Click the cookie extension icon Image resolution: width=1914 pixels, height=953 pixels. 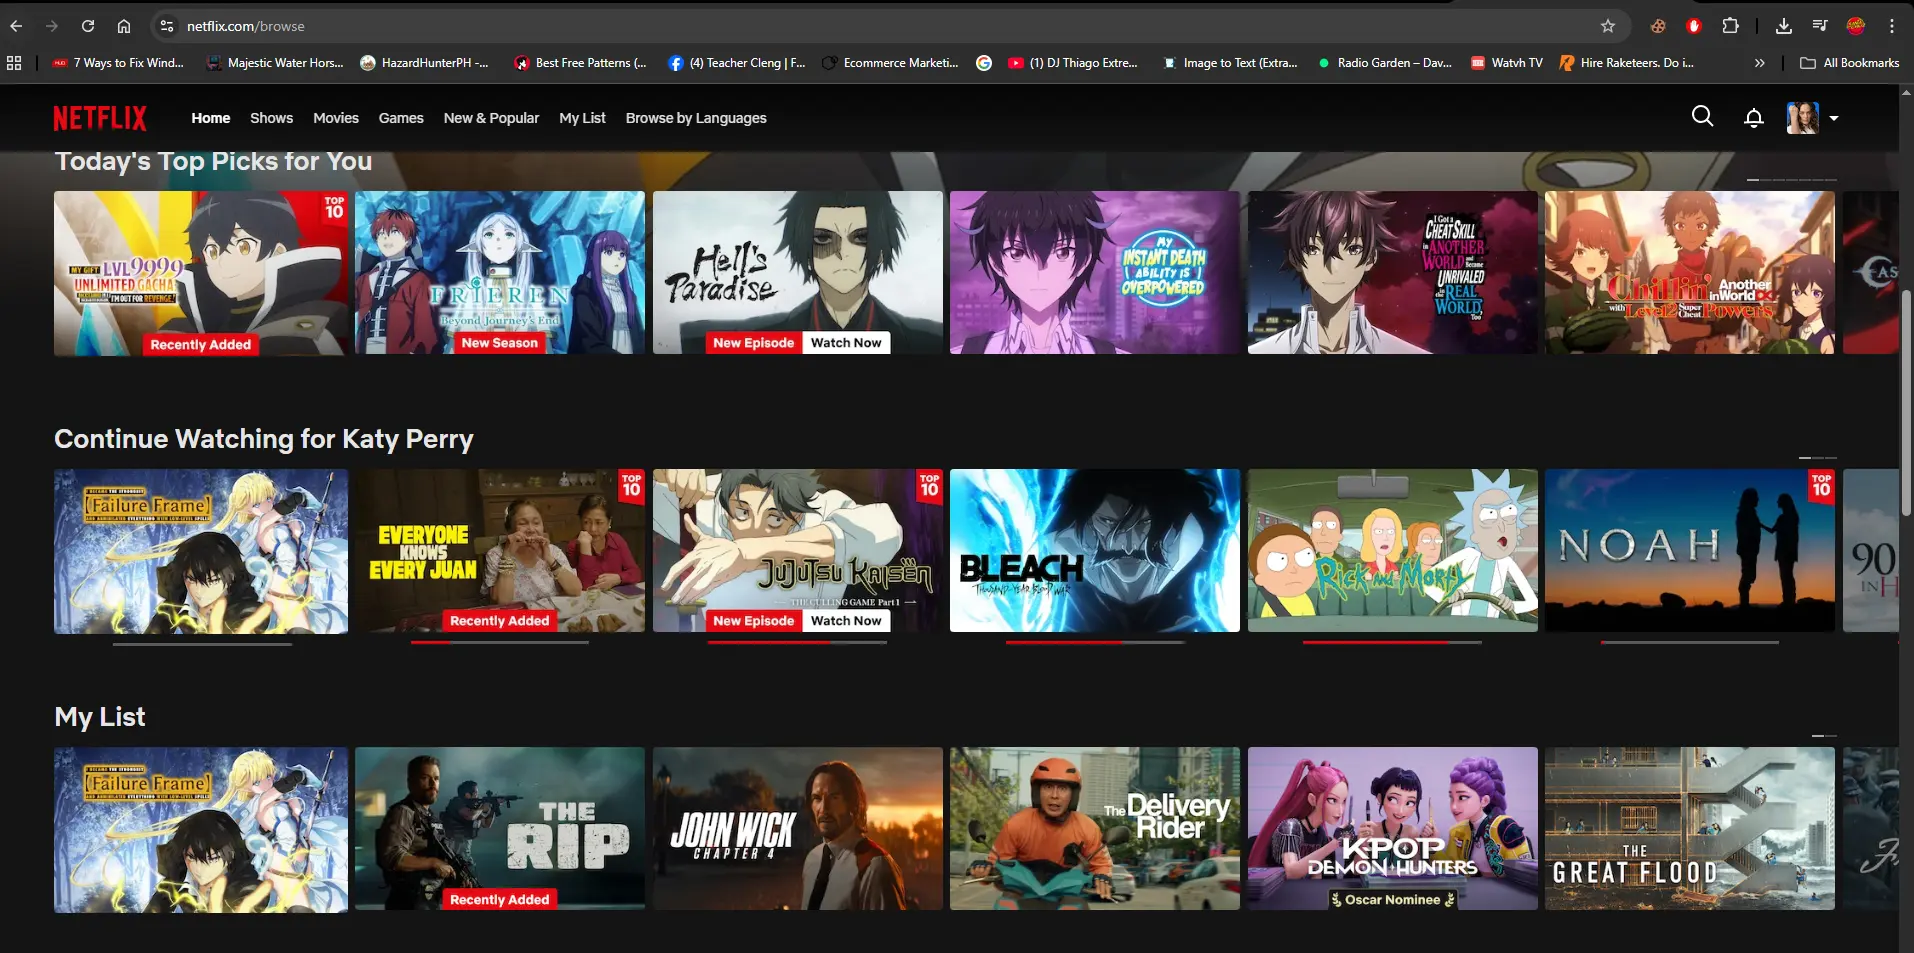[1658, 26]
